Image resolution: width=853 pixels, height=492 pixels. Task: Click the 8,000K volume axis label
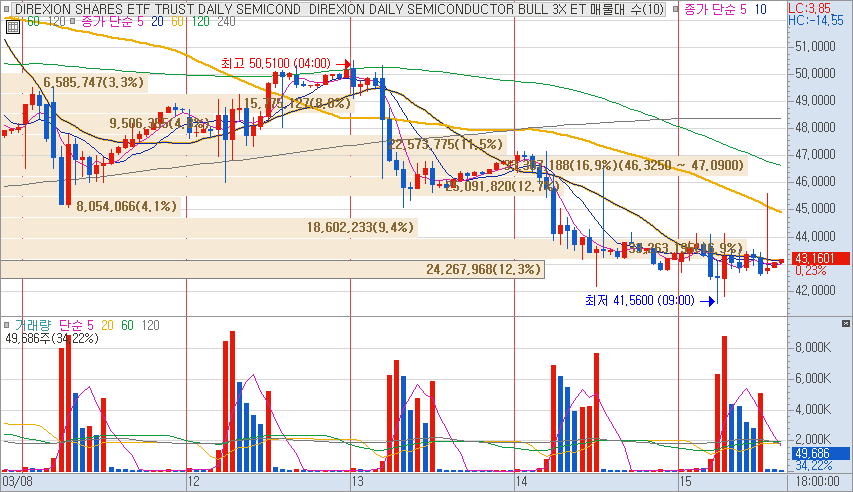813,347
